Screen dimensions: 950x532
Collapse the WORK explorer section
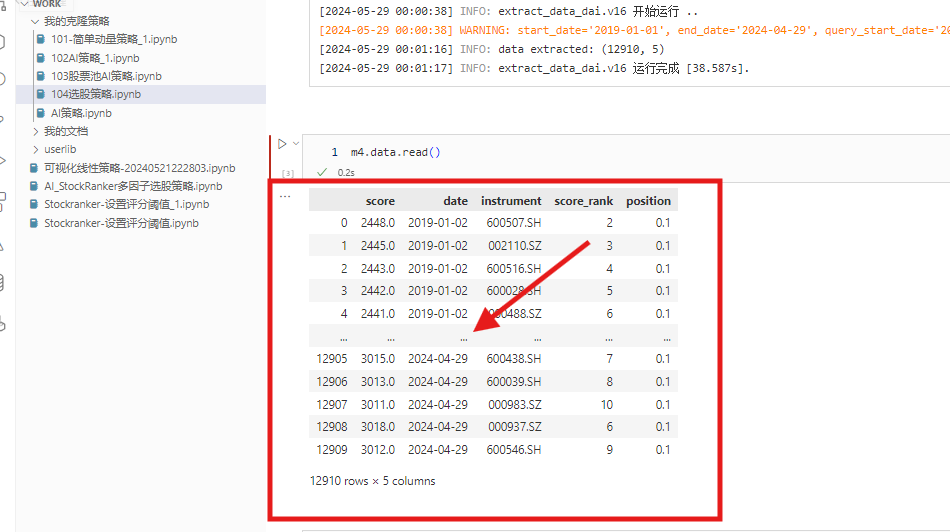[24, 4]
